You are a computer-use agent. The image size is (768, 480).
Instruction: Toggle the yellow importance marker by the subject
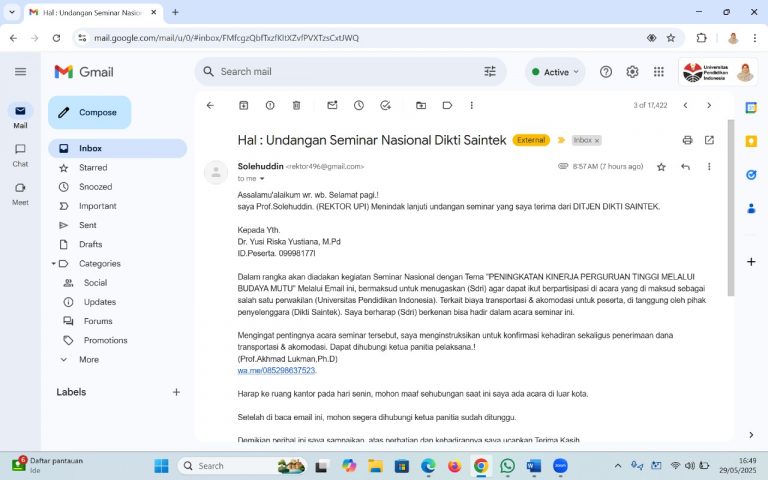pos(561,140)
